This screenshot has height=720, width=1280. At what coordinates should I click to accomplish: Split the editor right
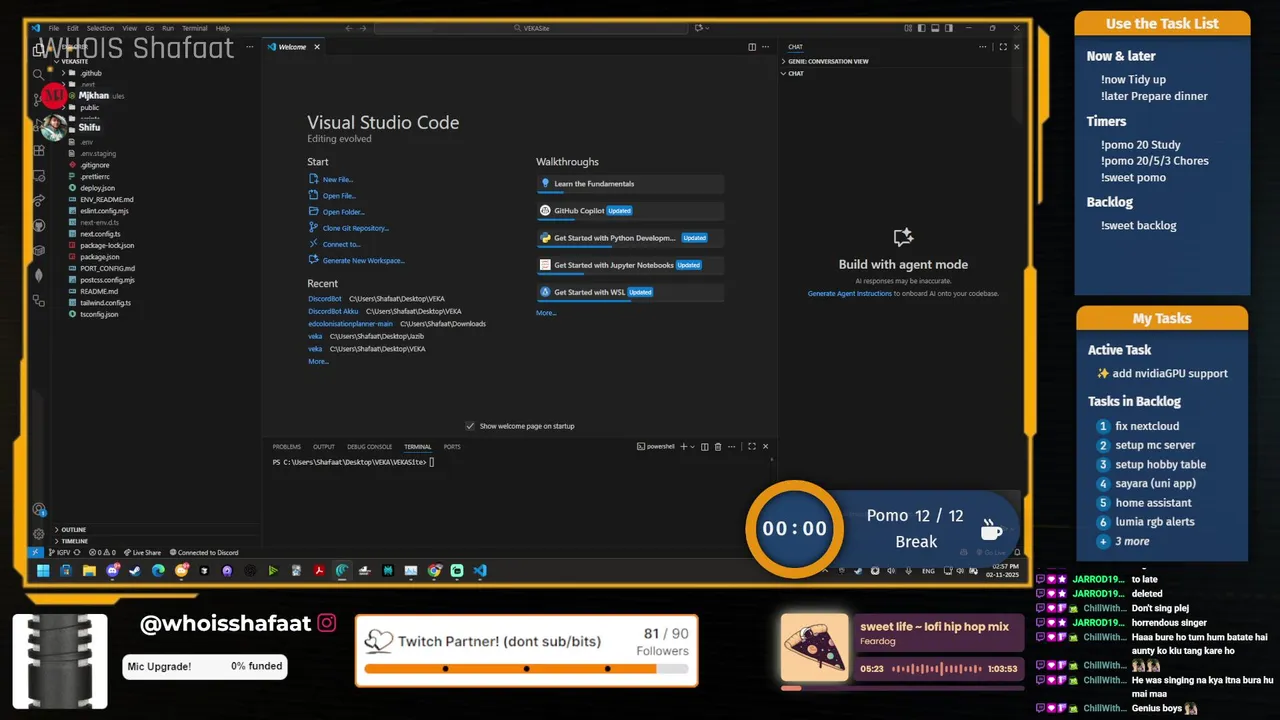coord(752,47)
